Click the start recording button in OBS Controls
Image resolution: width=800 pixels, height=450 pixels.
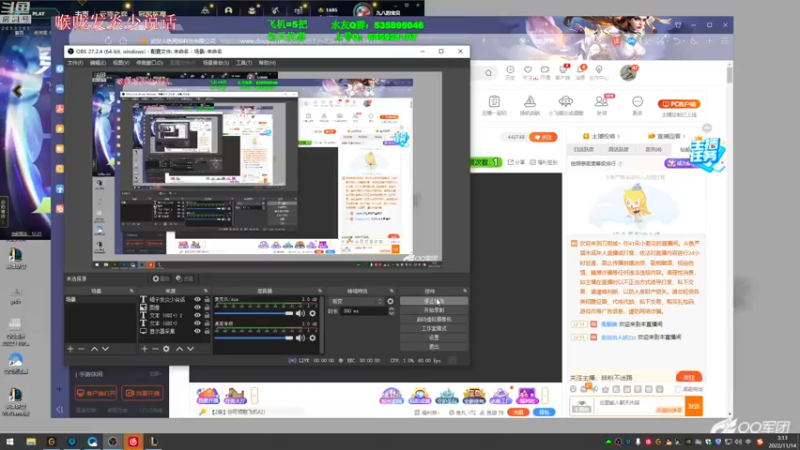tap(434, 310)
